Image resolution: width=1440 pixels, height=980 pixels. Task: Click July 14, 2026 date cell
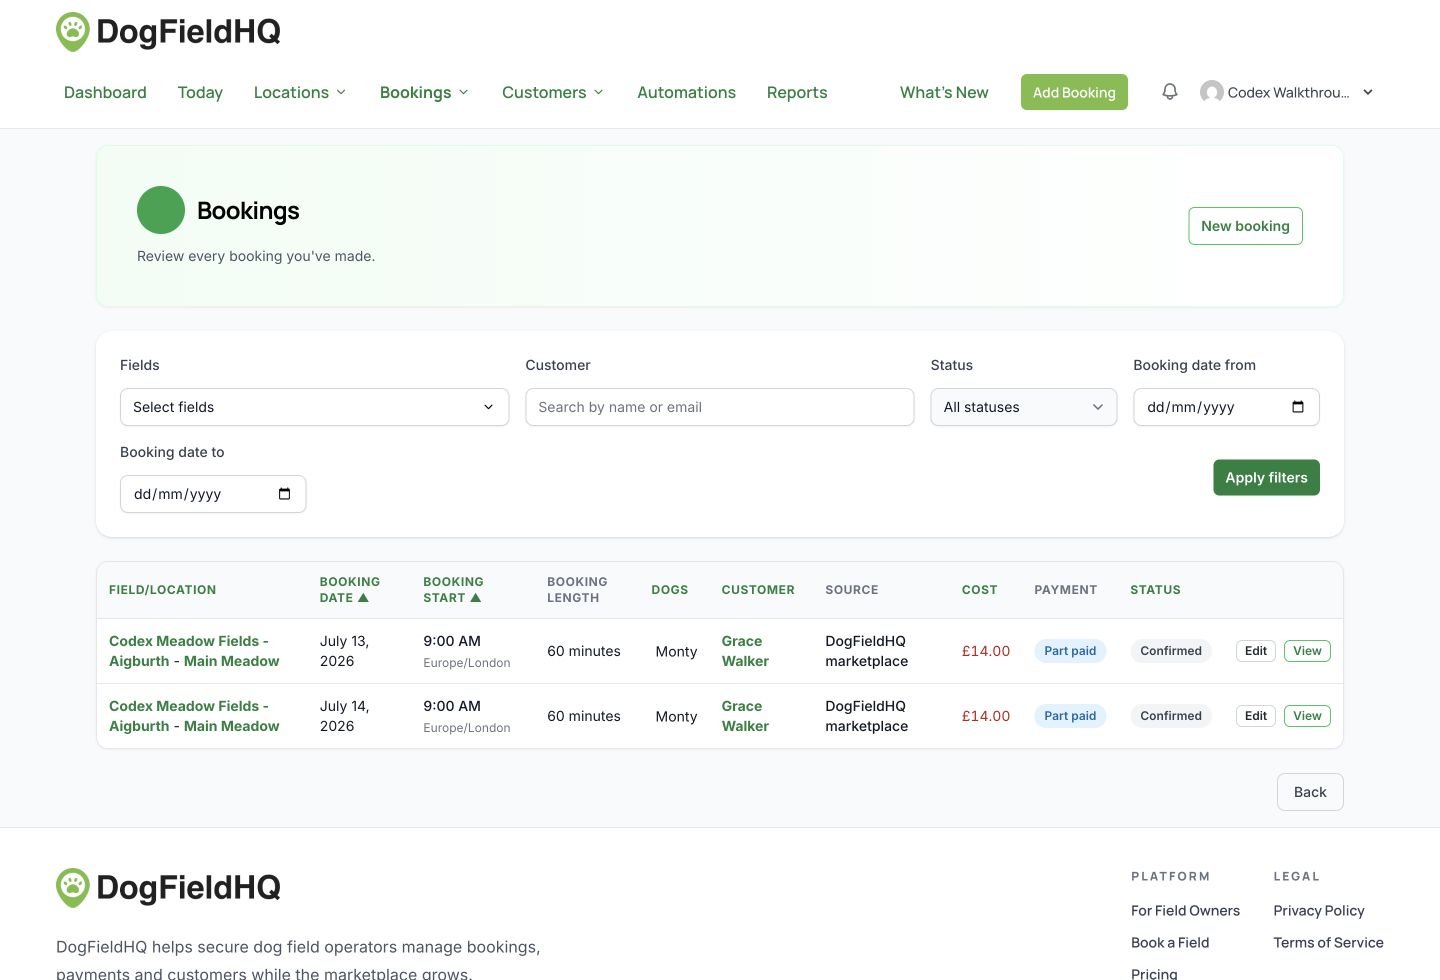[345, 716]
